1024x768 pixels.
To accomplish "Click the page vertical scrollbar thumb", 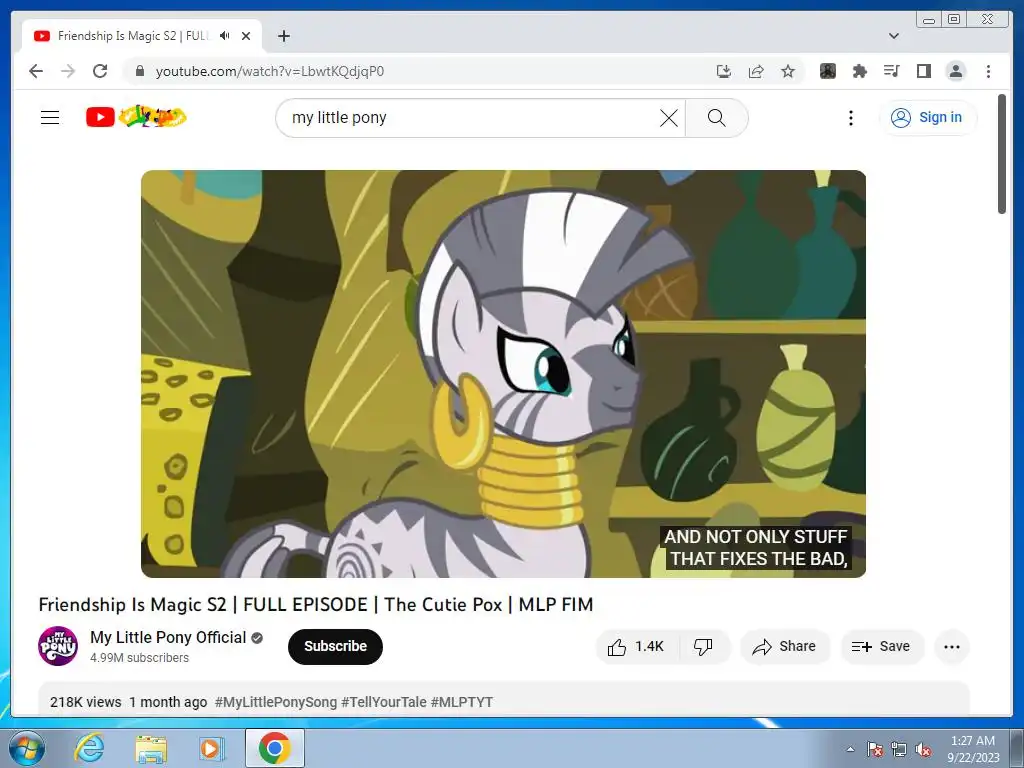I will 1002,154.
